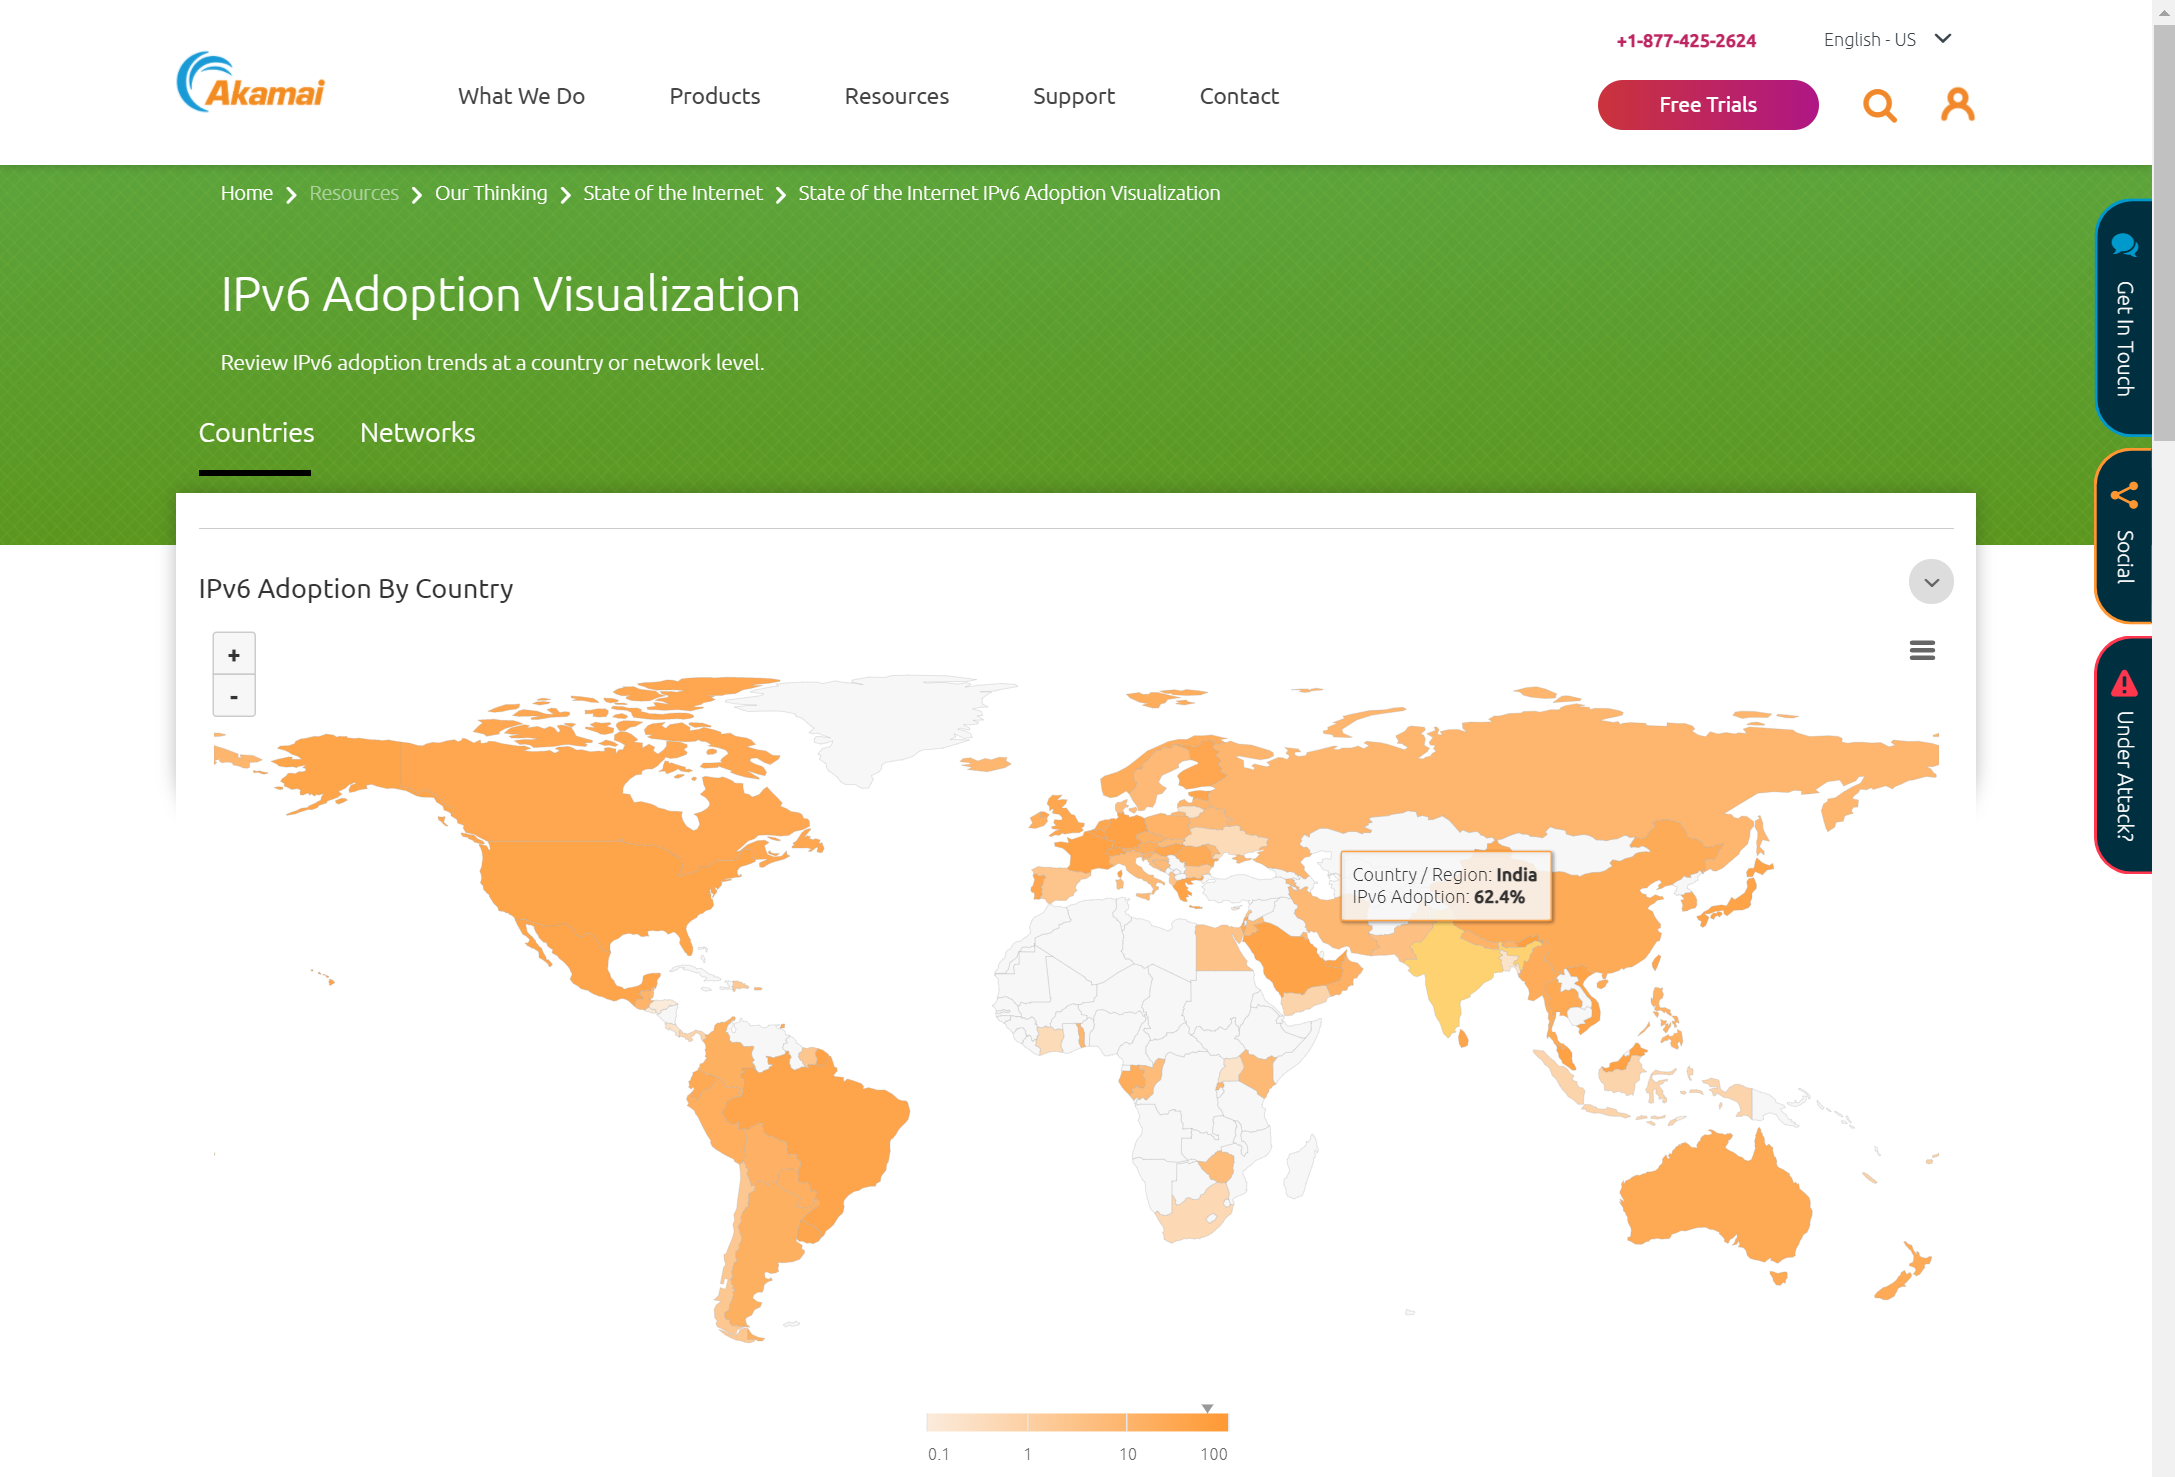
Task: Click the Under Attack warning tab
Action: (x=2124, y=755)
